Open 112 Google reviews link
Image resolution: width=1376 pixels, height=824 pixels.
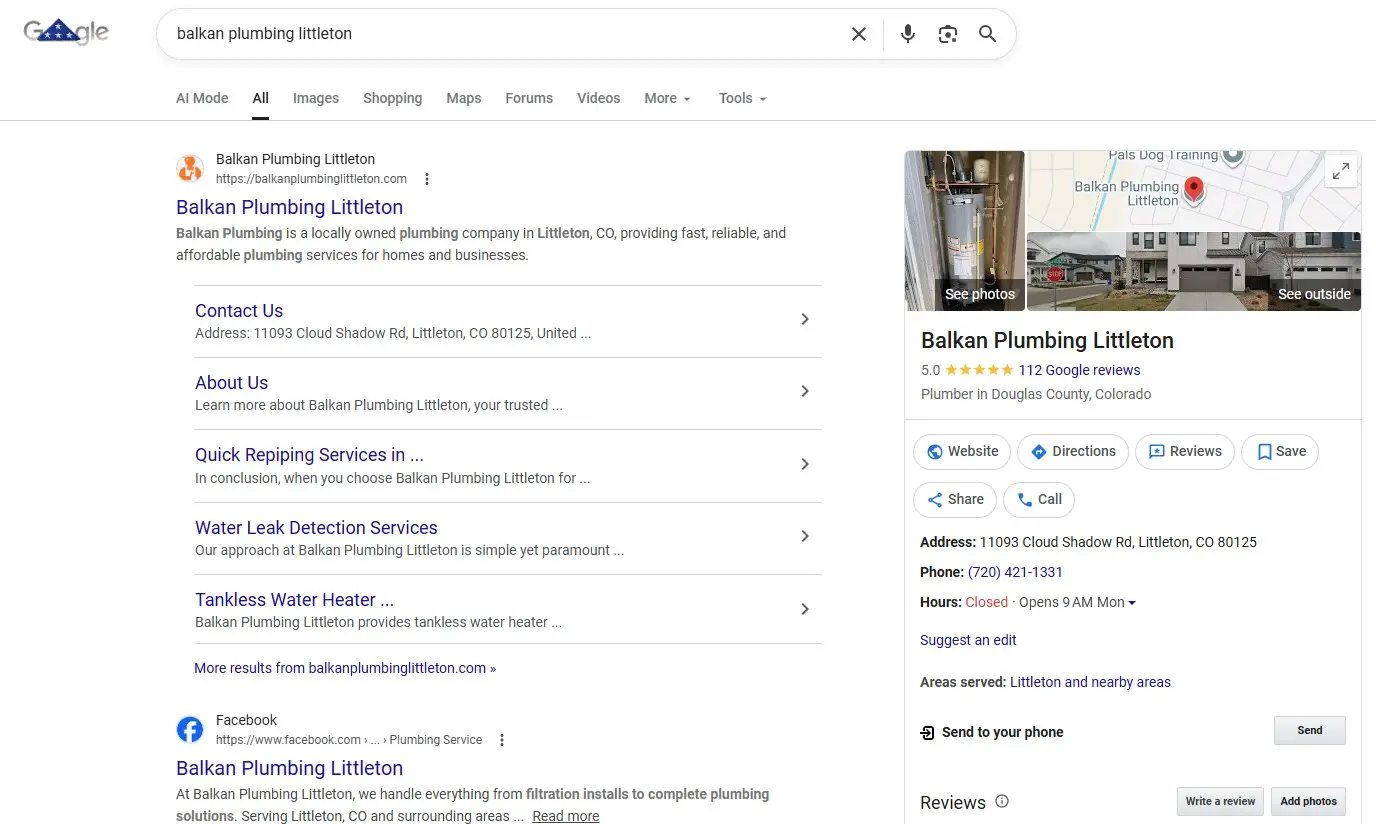pos(1079,370)
